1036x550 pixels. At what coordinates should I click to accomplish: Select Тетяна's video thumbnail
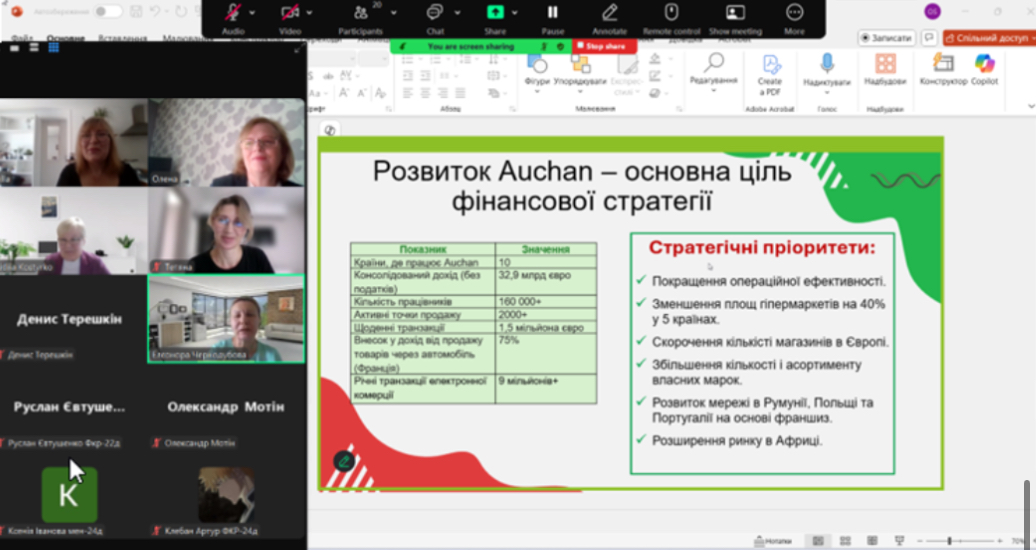click(226, 231)
